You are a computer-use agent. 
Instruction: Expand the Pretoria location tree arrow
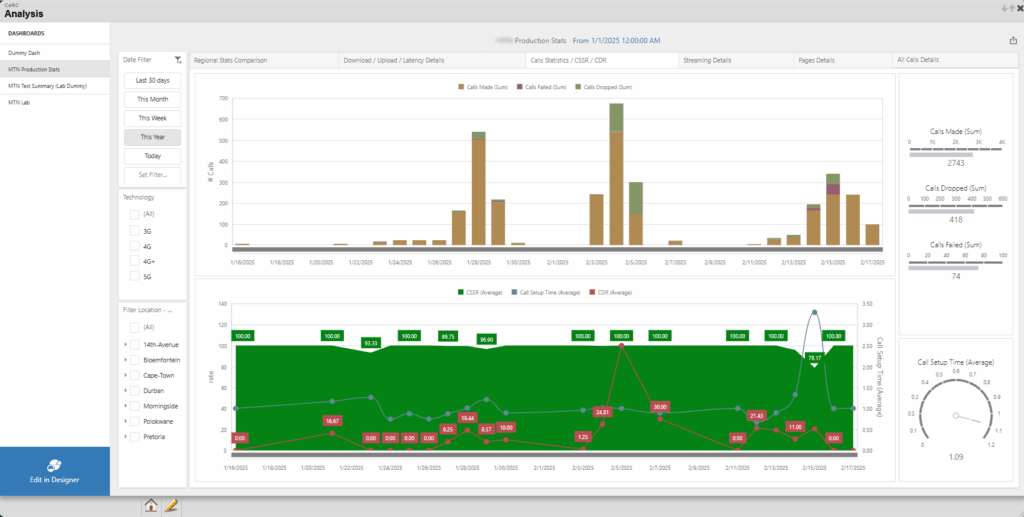[x=125, y=436]
